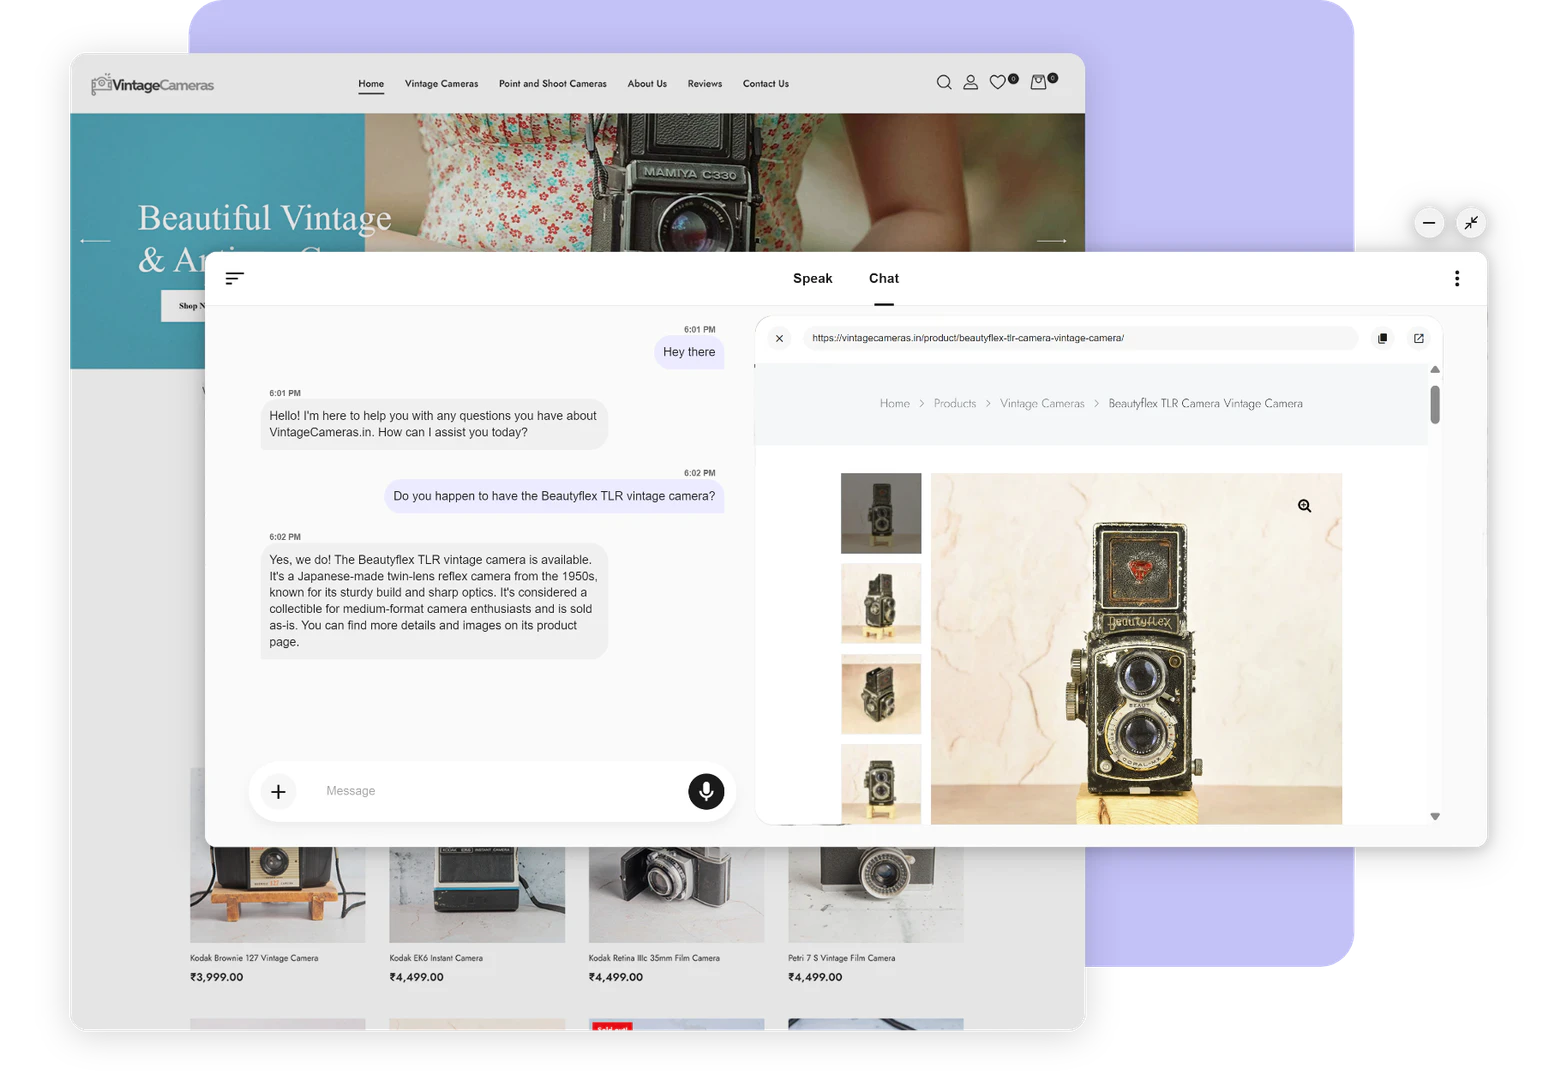
Task: Go to next hero slide arrow
Action: (x=1051, y=241)
